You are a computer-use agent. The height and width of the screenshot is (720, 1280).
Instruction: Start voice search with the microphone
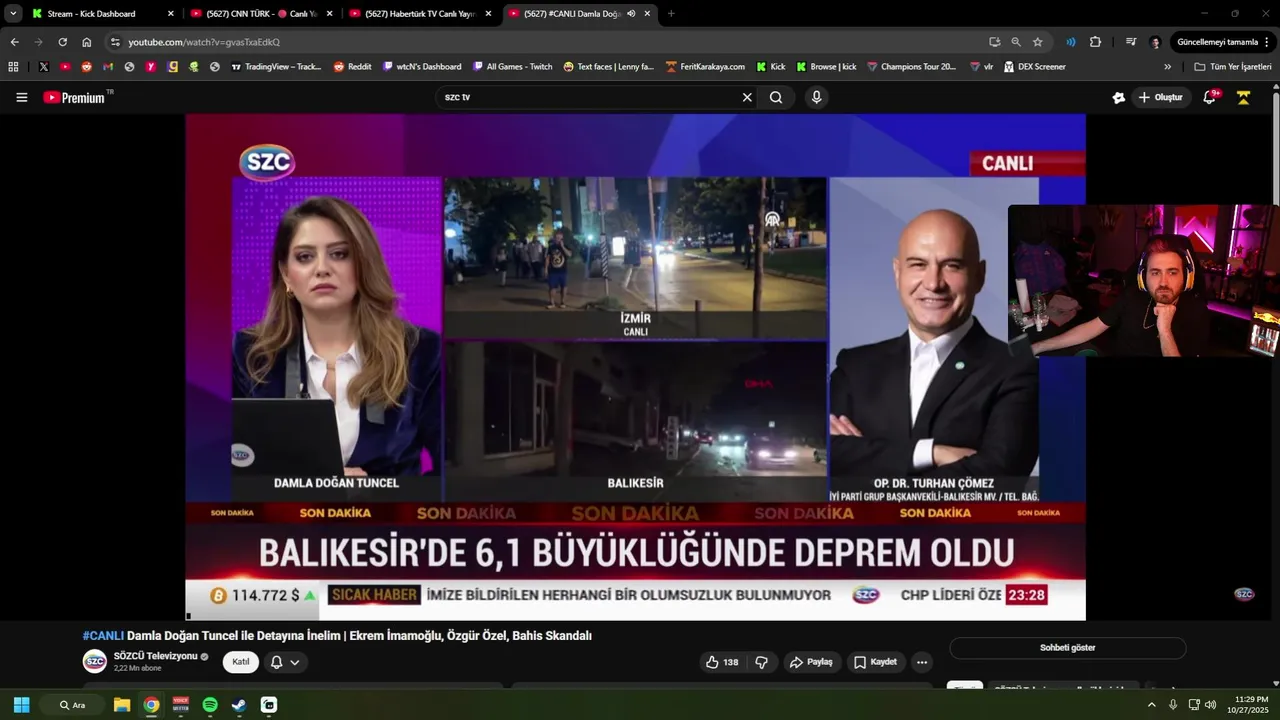coord(817,97)
